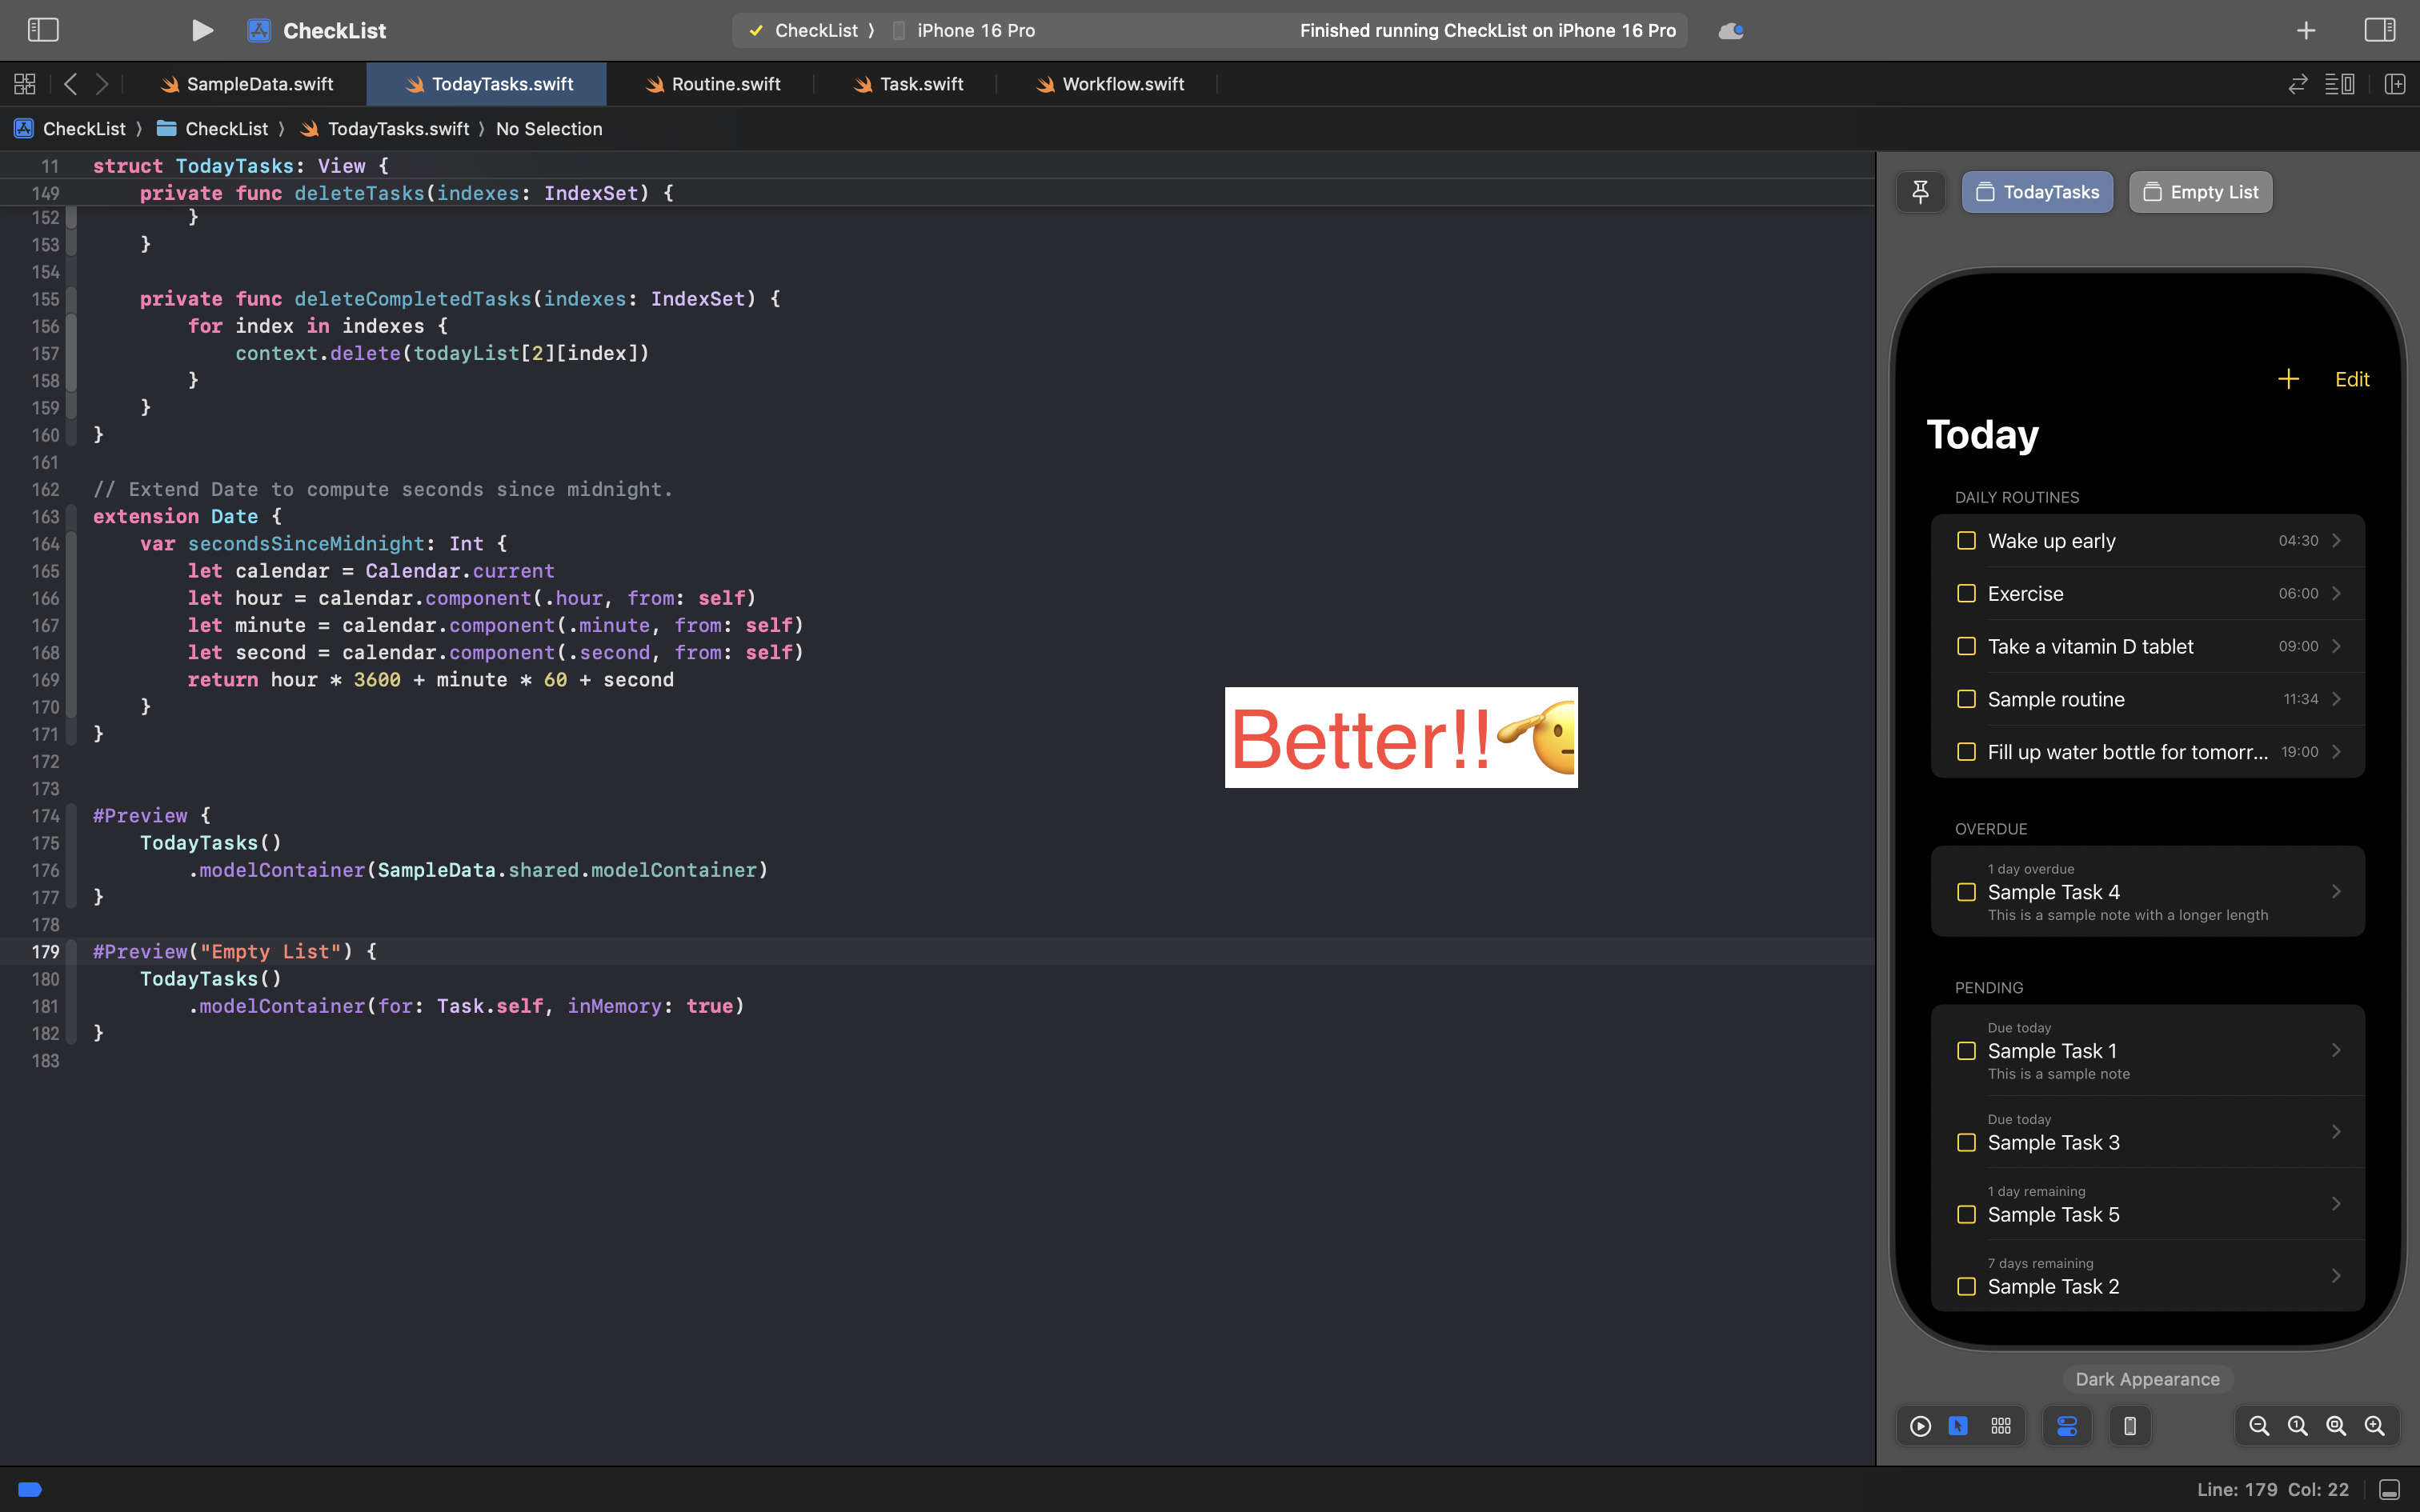Switch to the Routine.swift tab
Viewport: 2420px width, 1512px height.
click(712, 84)
